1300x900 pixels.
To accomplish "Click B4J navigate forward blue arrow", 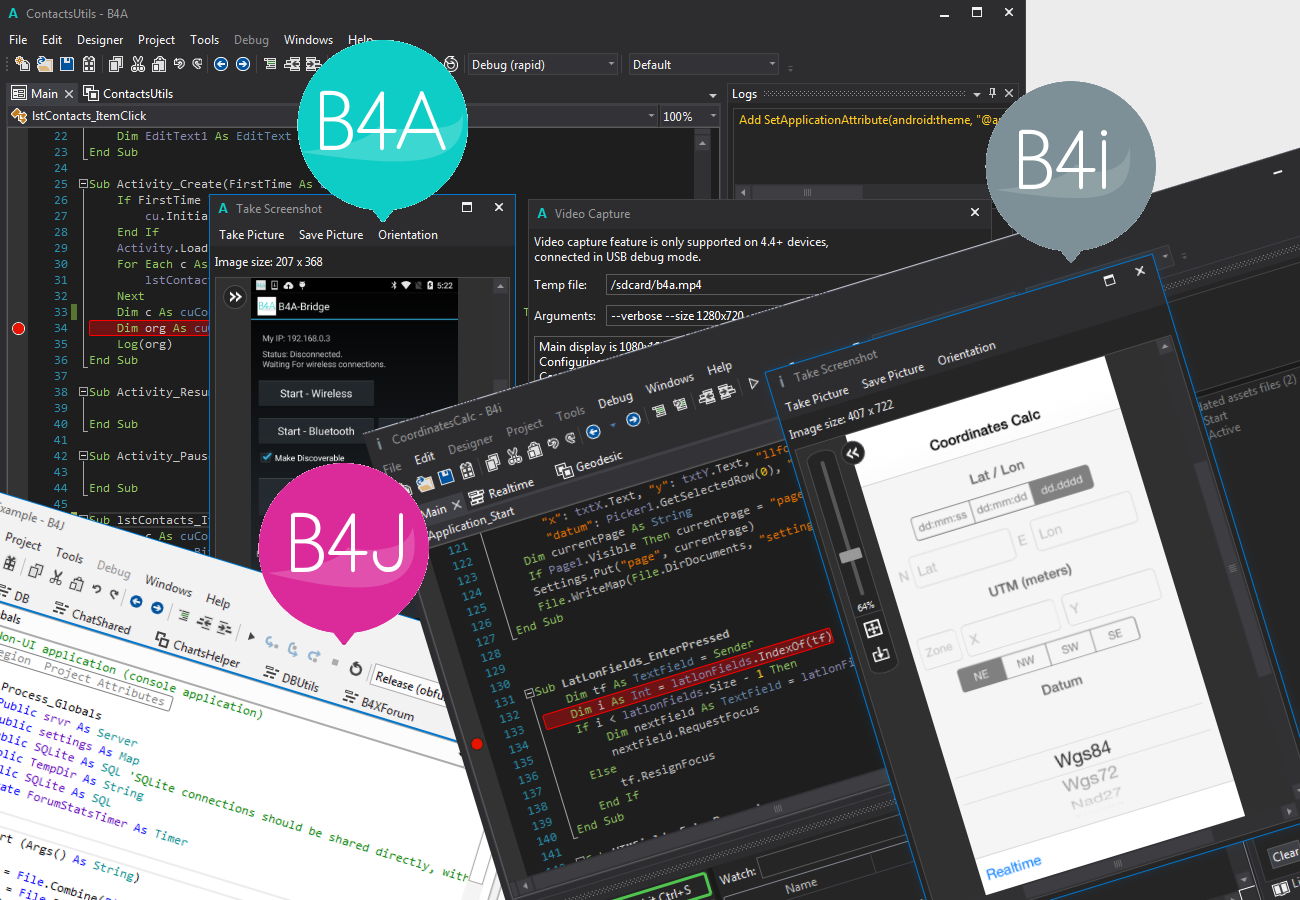I will [157, 607].
